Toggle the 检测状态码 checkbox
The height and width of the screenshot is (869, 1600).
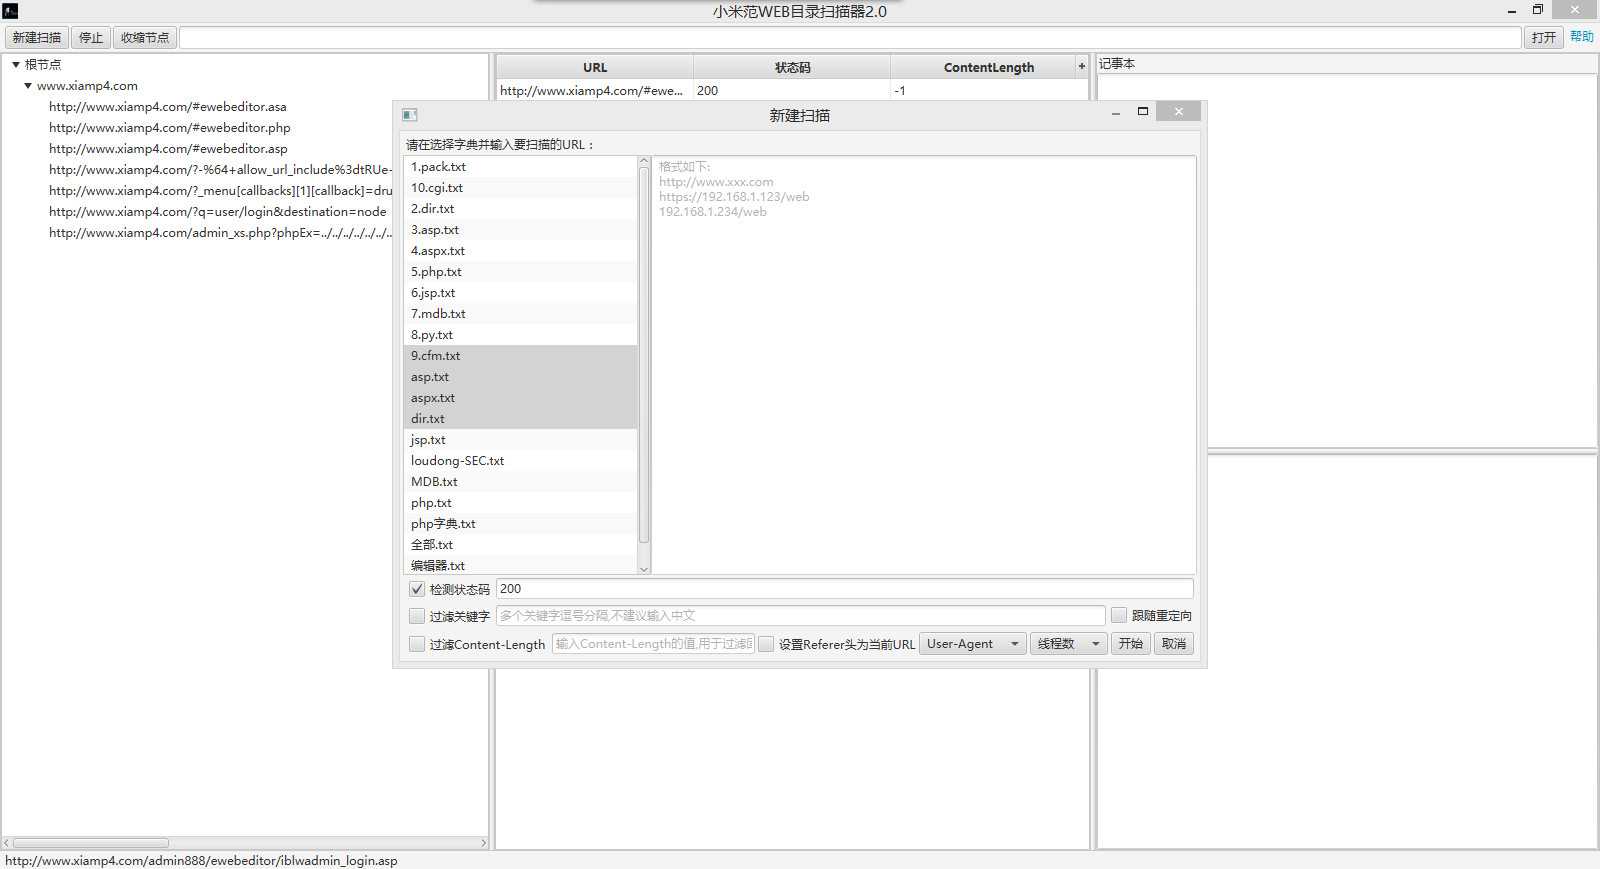point(417,589)
